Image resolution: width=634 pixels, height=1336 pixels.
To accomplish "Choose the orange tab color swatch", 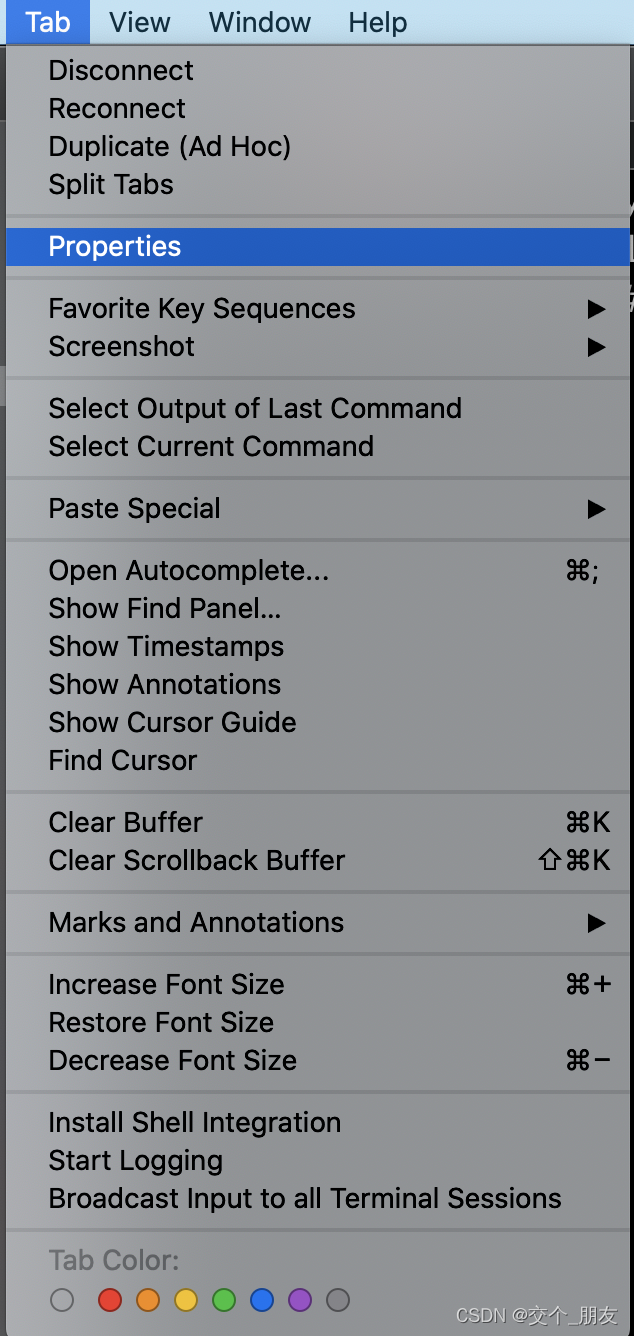I will (x=148, y=1300).
